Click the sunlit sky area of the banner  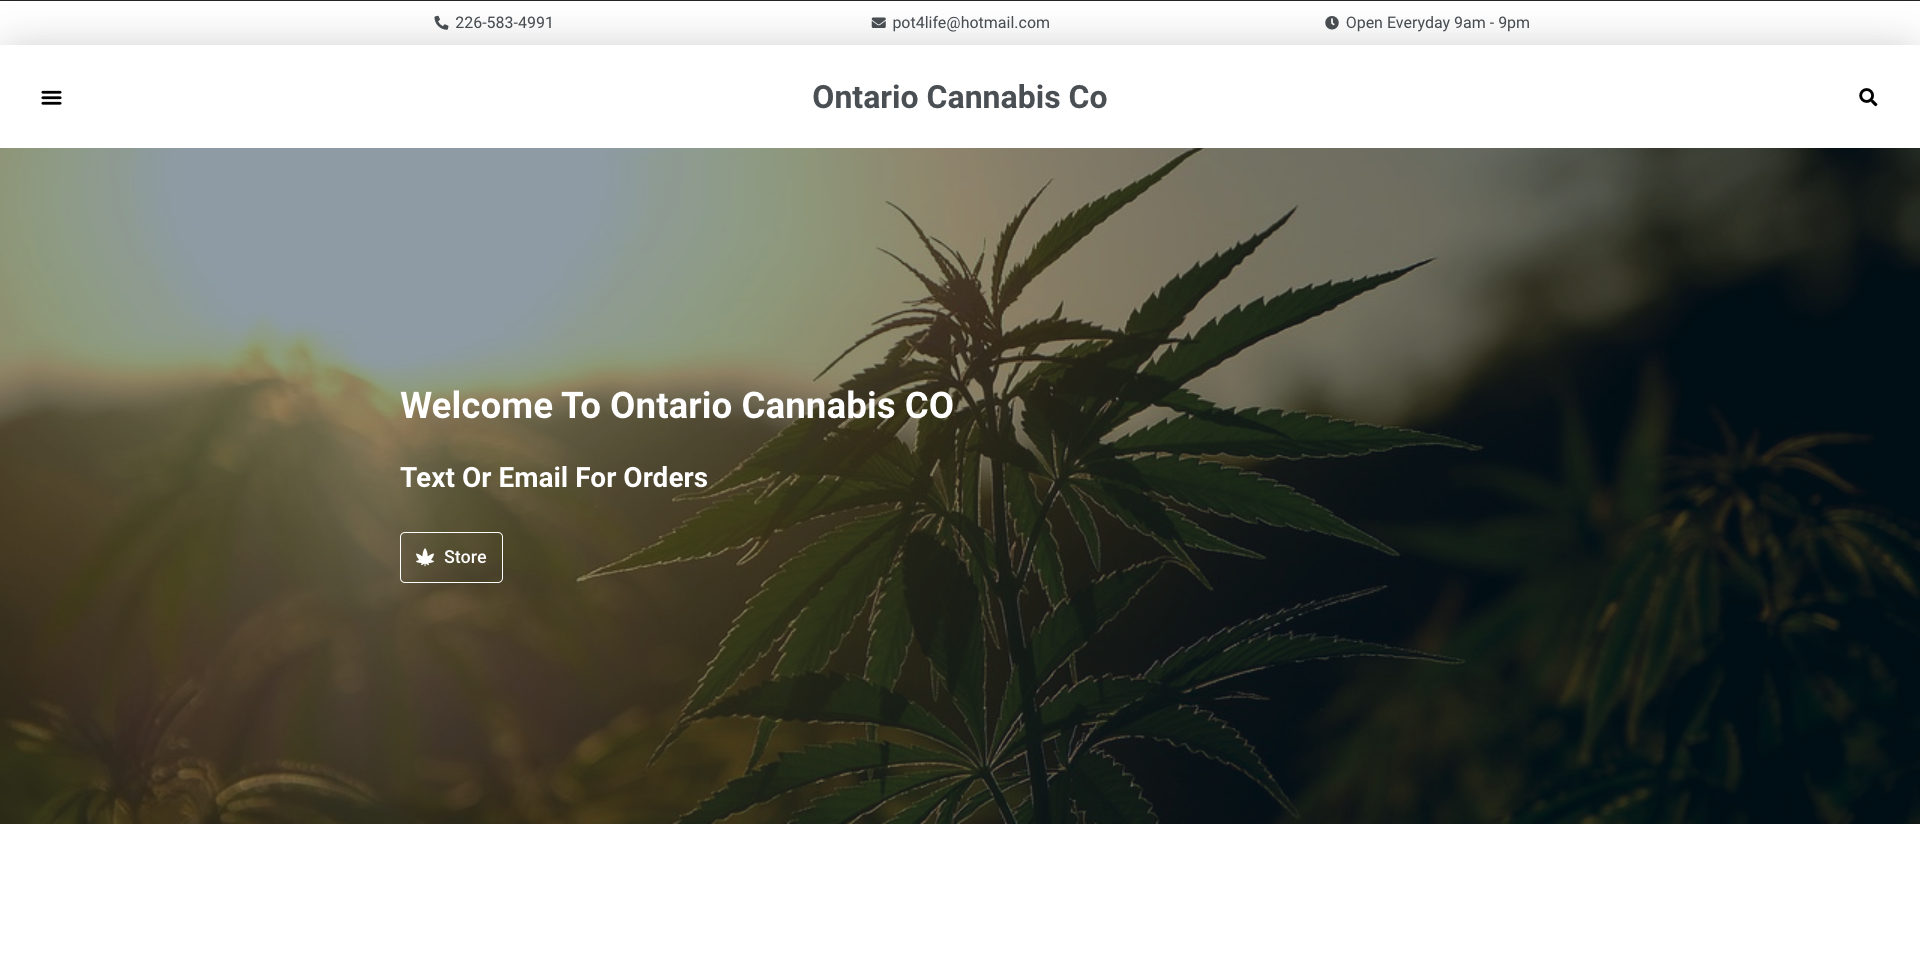300,250
